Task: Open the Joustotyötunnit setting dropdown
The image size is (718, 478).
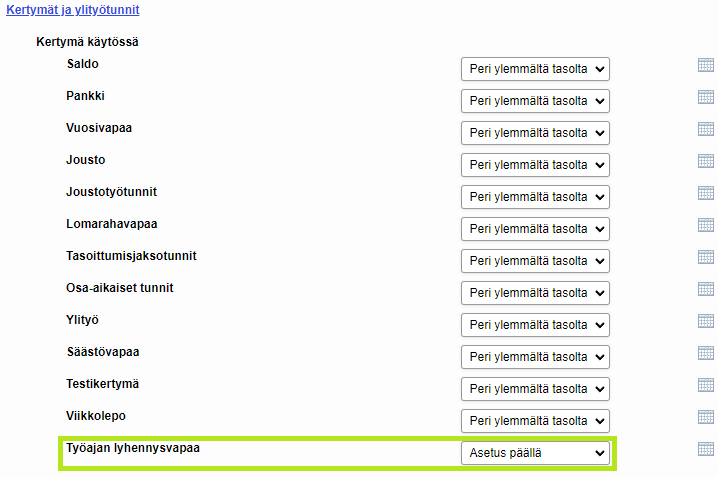Action: [x=535, y=197]
